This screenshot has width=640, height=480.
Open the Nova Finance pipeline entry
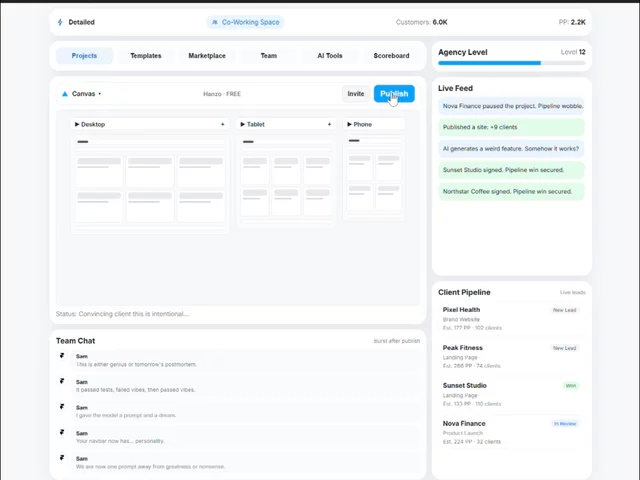click(512, 432)
